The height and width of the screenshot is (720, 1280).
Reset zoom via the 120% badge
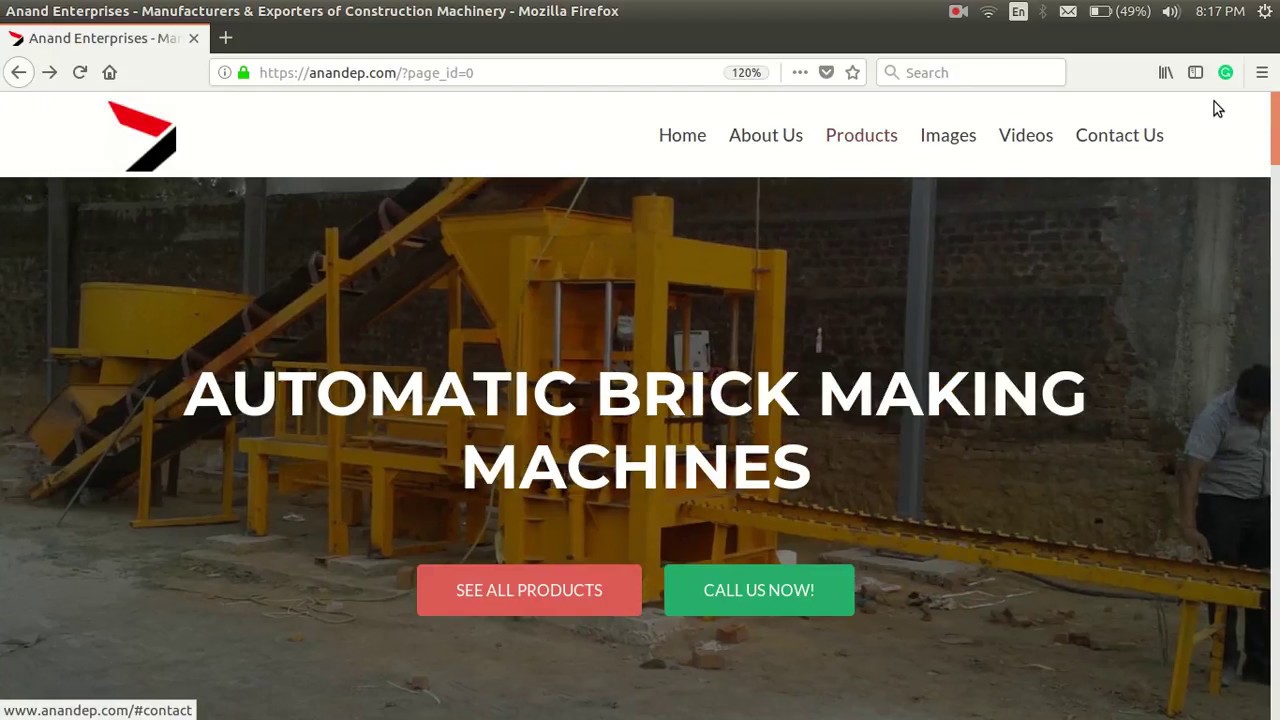point(747,72)
